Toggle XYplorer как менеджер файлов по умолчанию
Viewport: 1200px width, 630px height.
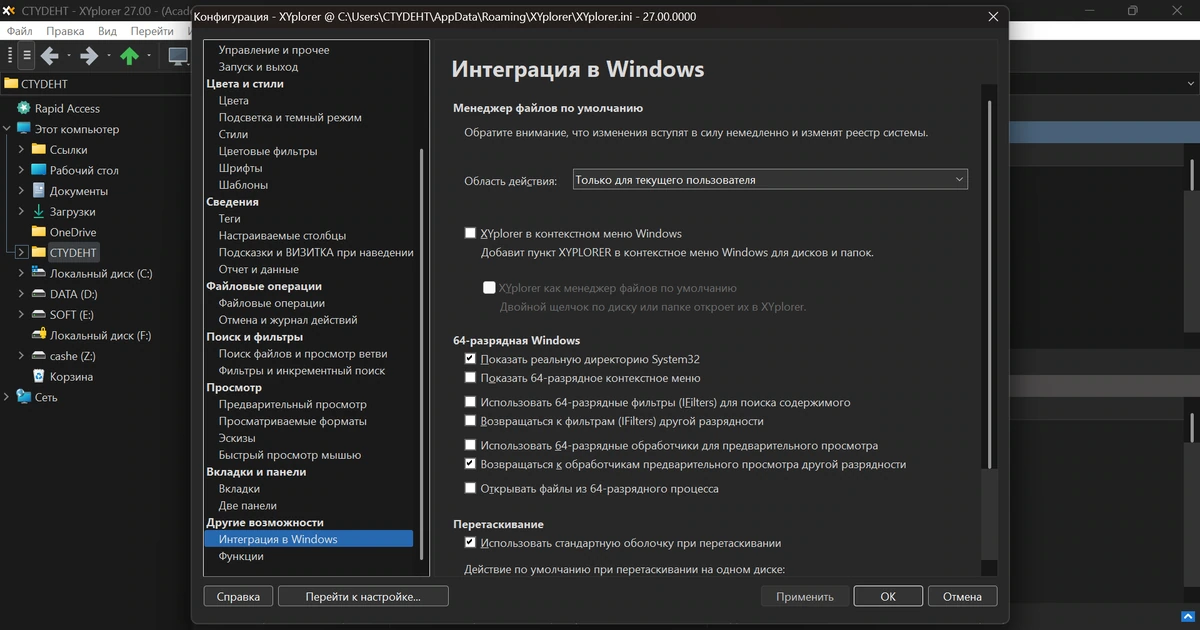(x=489, y=287)
